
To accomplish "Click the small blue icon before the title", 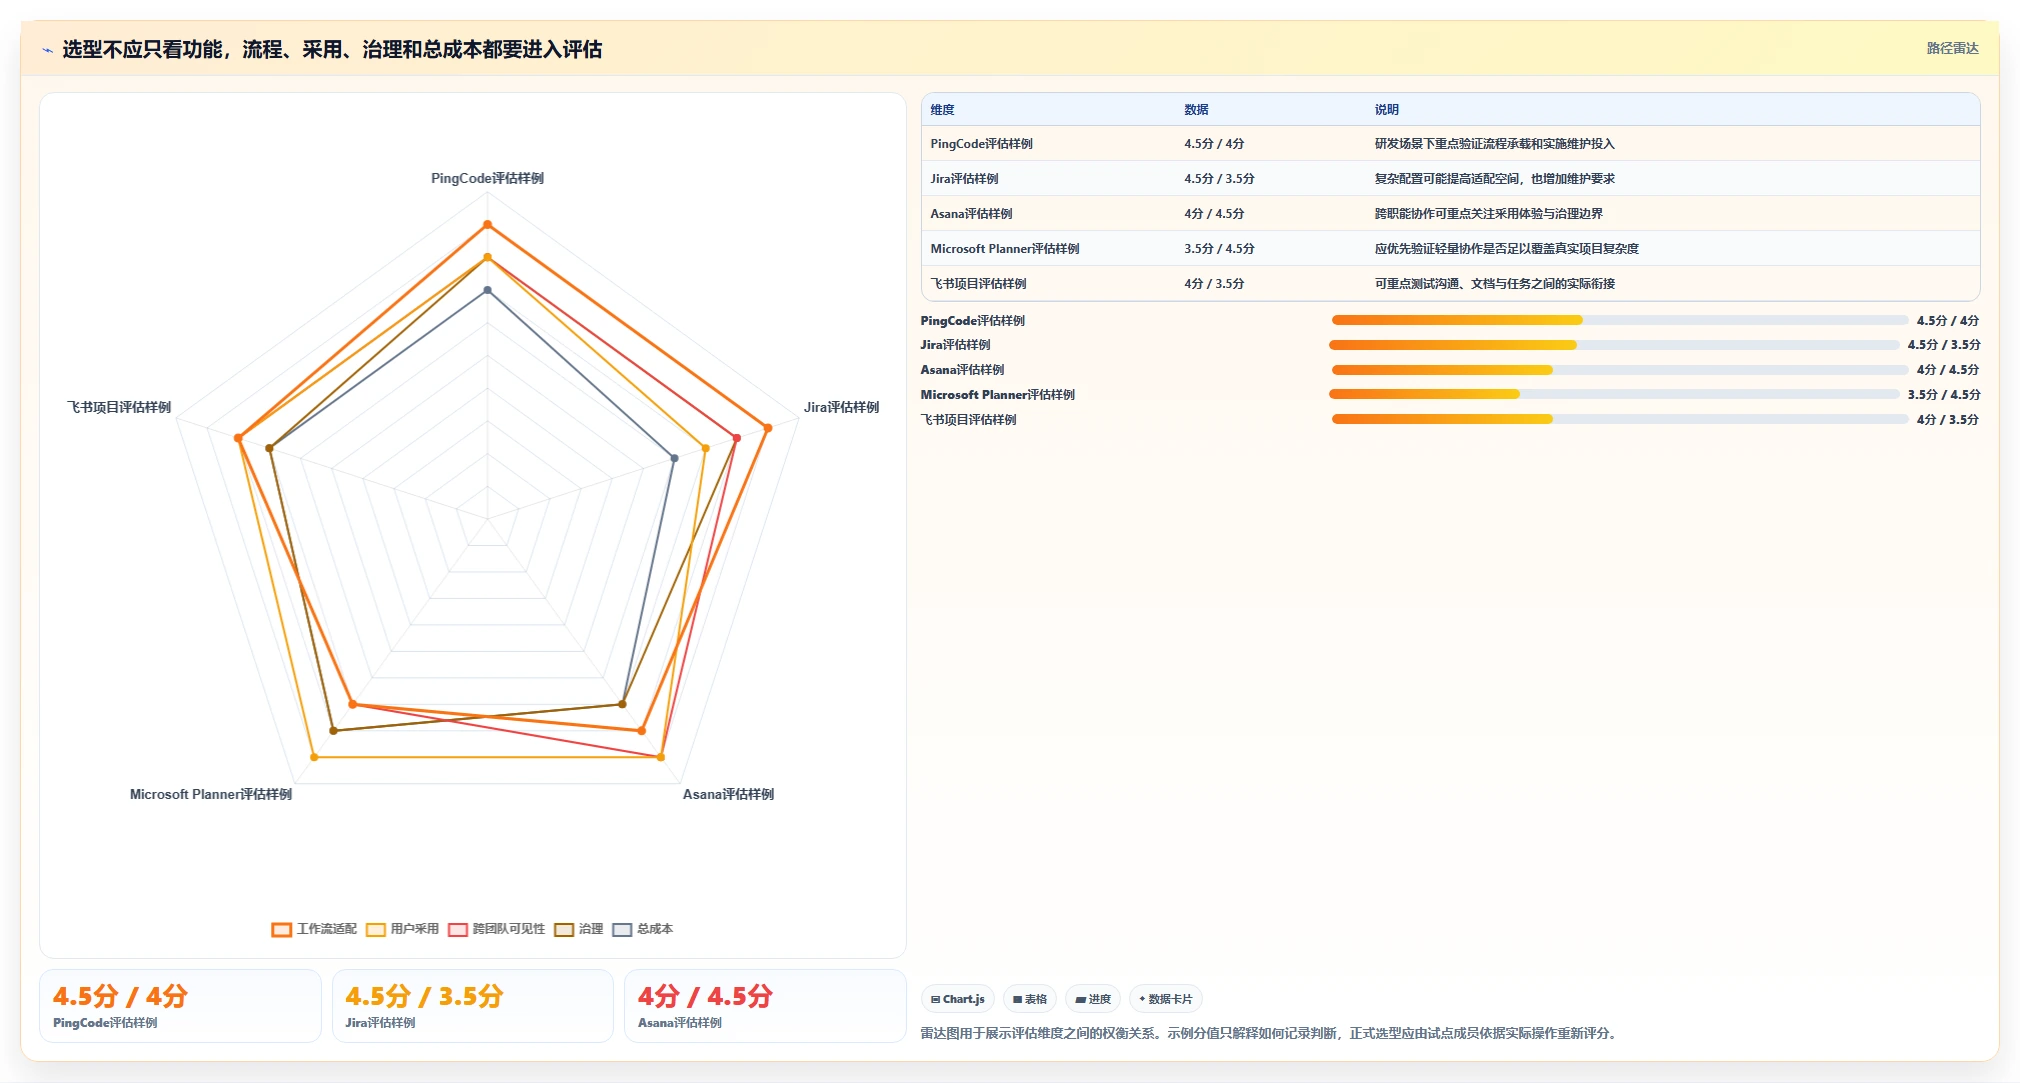I will click(x=47, y=50).
